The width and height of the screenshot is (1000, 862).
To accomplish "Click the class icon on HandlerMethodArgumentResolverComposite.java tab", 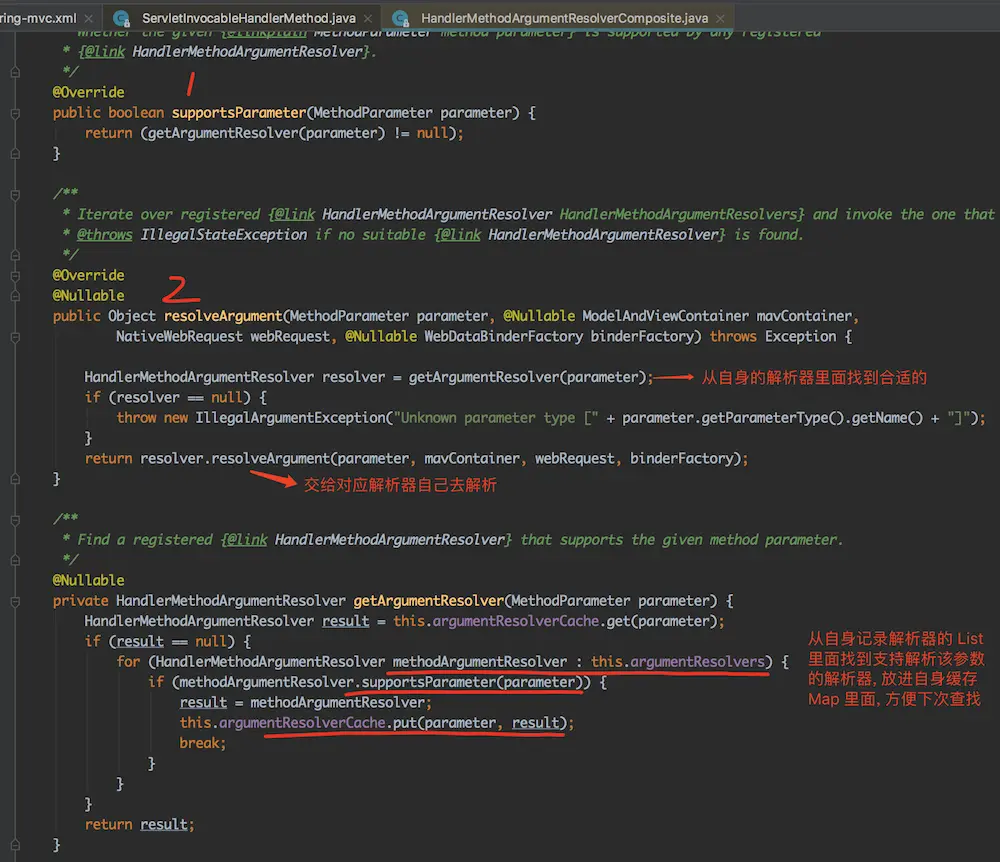I will pyautogui.click(x=401, y=18).
